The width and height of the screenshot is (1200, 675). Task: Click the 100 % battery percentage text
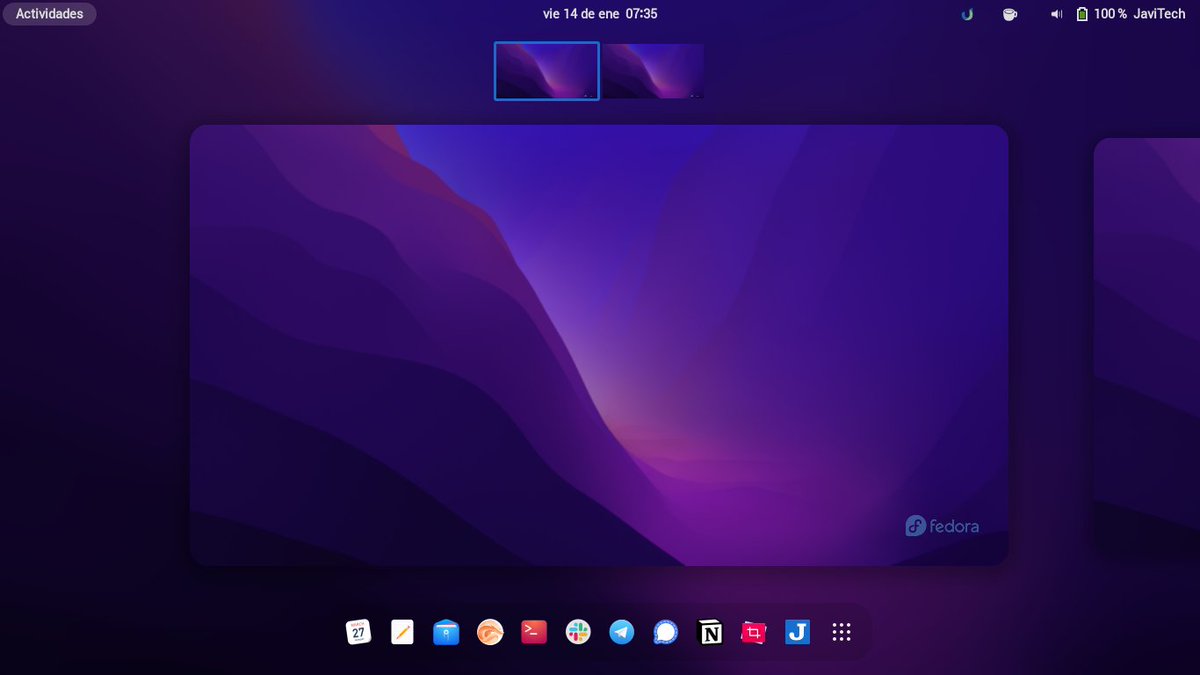(1110, 14)
